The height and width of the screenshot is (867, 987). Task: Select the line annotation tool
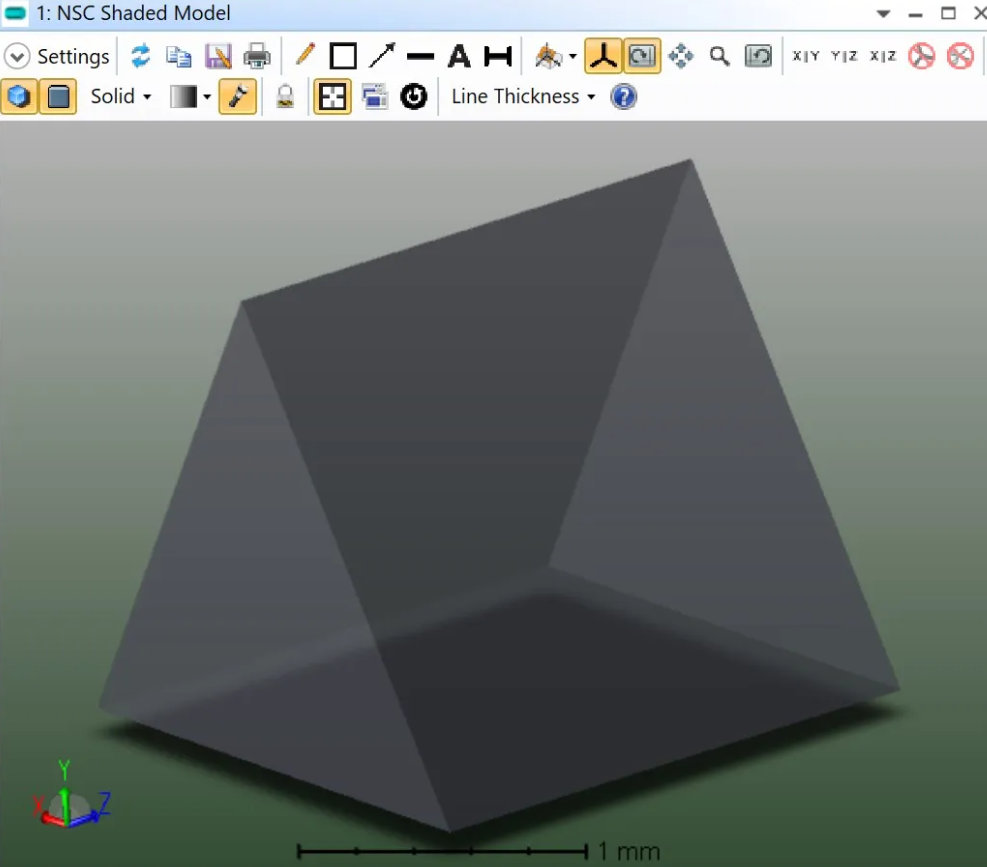(x=420, y=57)
